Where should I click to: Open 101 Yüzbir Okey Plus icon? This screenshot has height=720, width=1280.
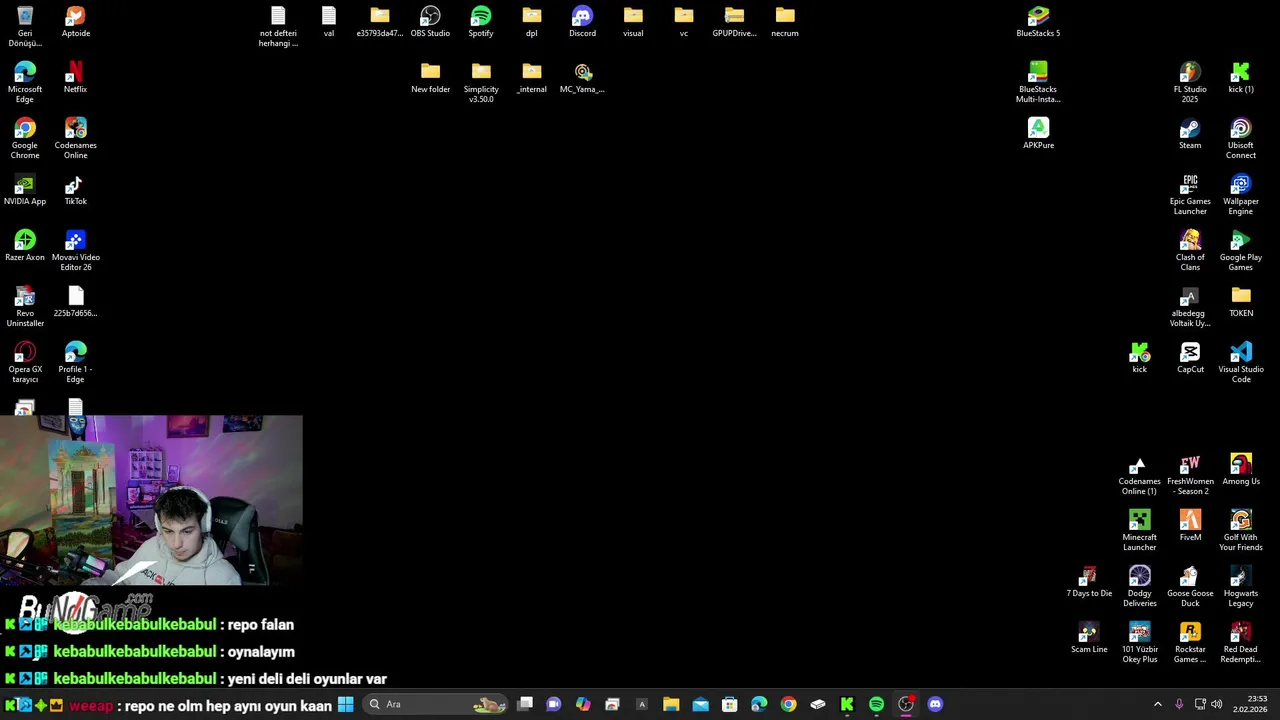tap(1139, 643)
